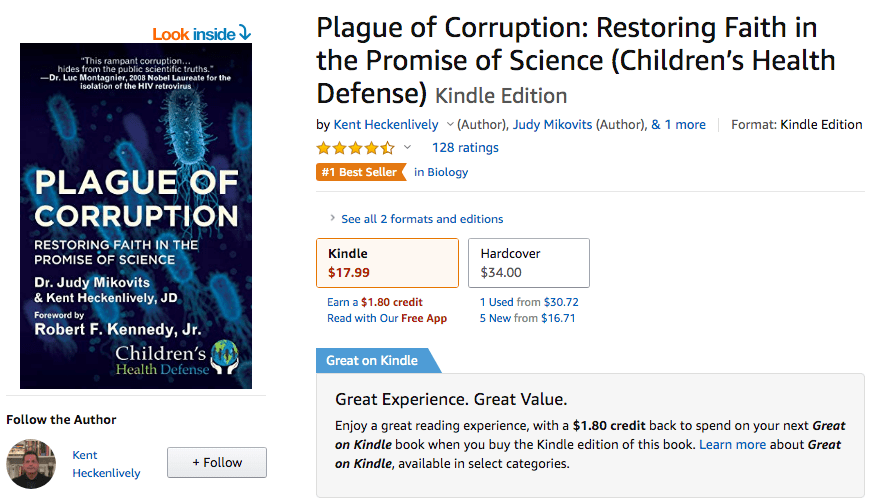Click the Look inside arrow icon
The image size is (883, 501).
click(x=245, y=33)
